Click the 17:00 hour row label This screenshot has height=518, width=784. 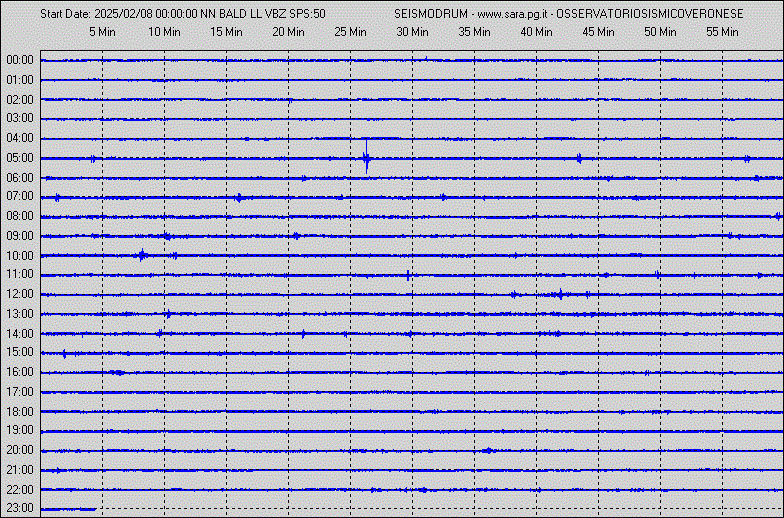(x=20, y=392)
